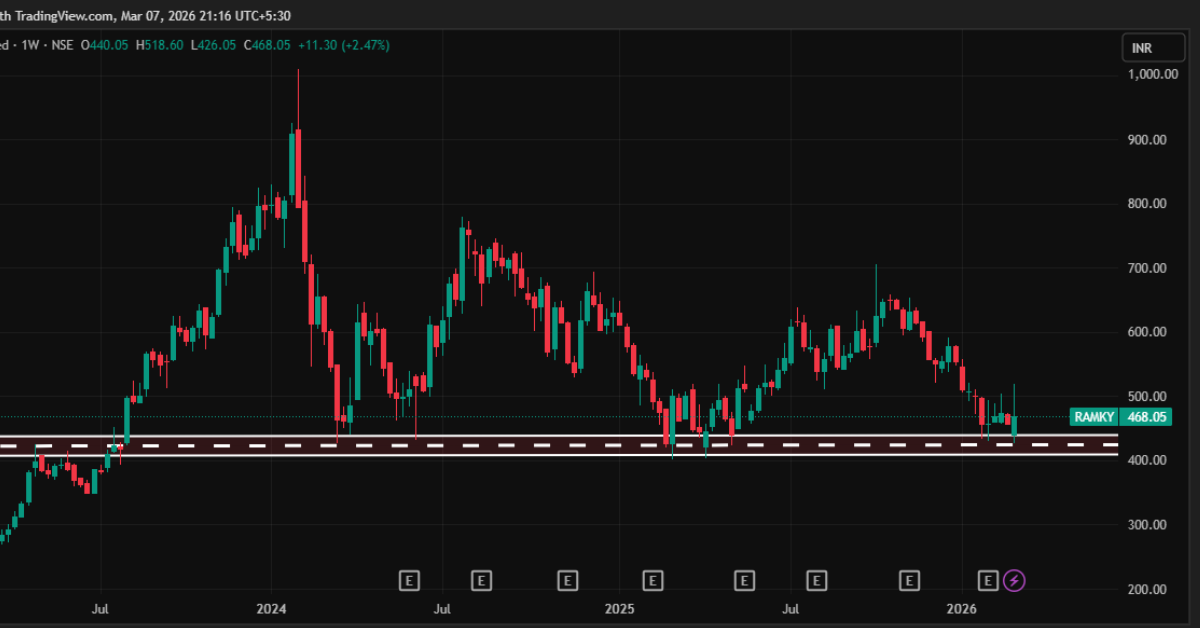The width and height of the screenshot is (1200, 628).
Task: Open the last E marker before 2026 label
Action: pyautogui.click(x=909, y=580)
